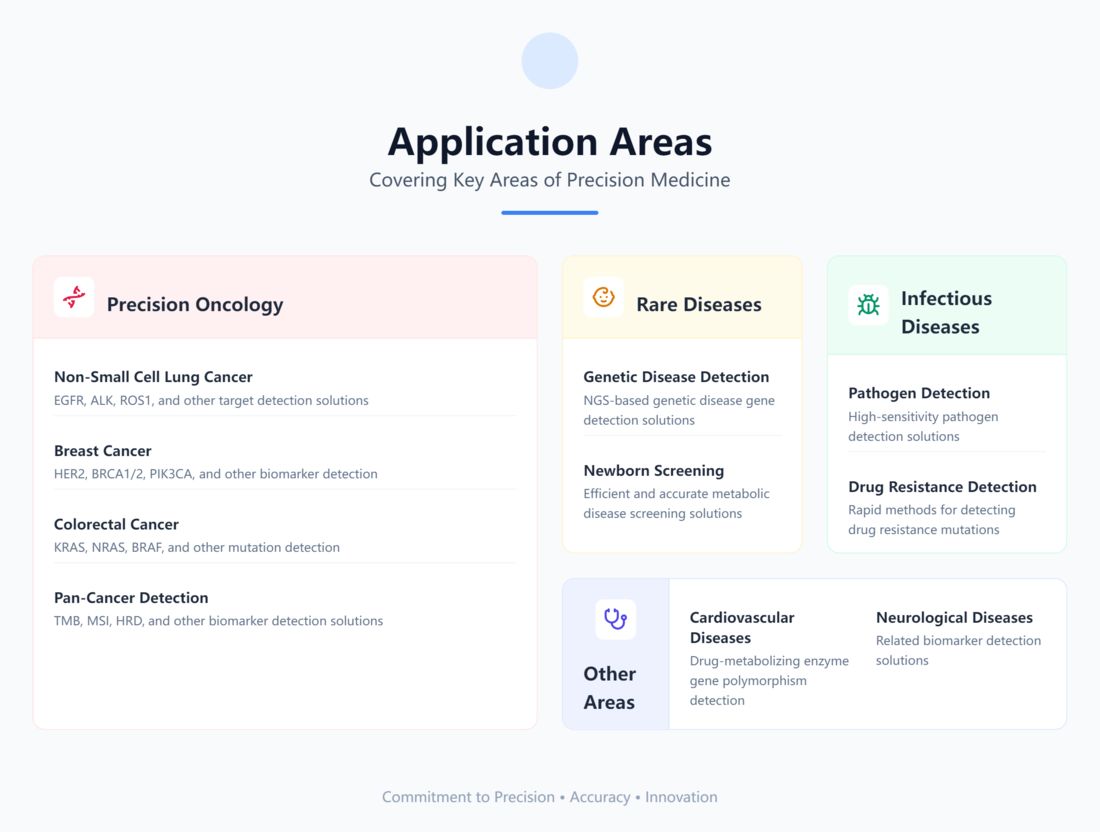Open Drug Resistance Detection entry
Image resolution: width=1100 pixels, height=832 pixels.
click(942, 487)
